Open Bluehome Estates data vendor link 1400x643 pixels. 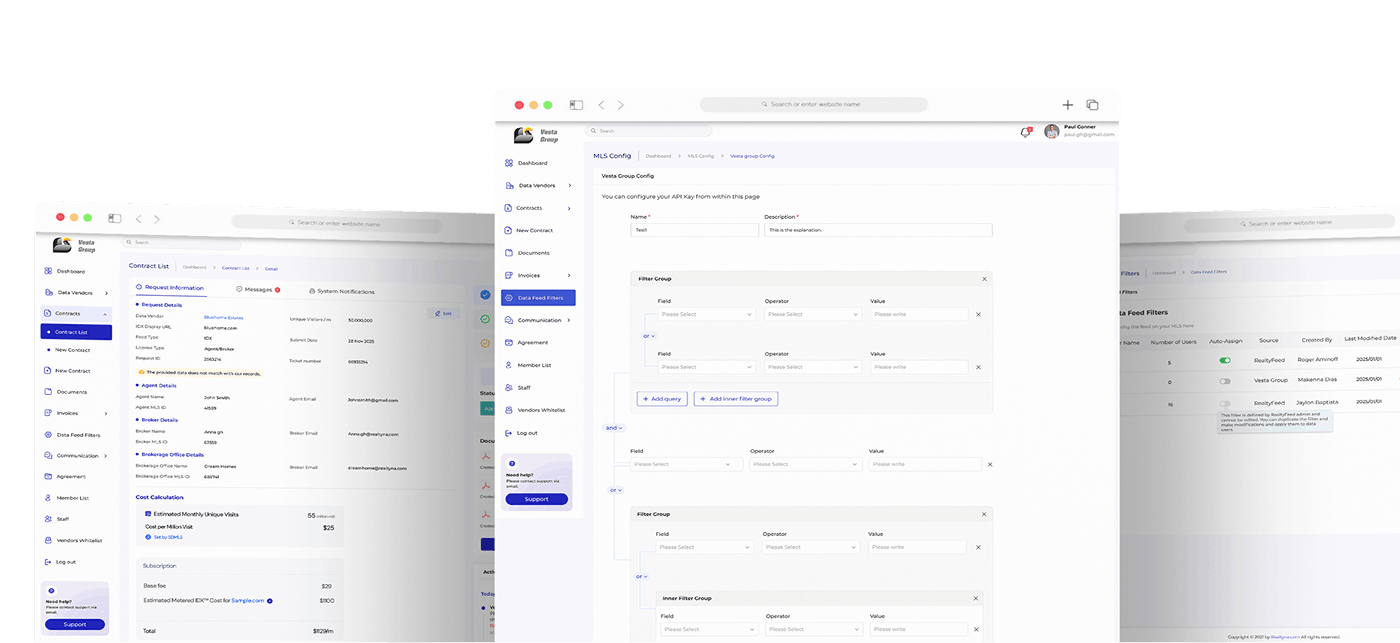tap(223, 317)
